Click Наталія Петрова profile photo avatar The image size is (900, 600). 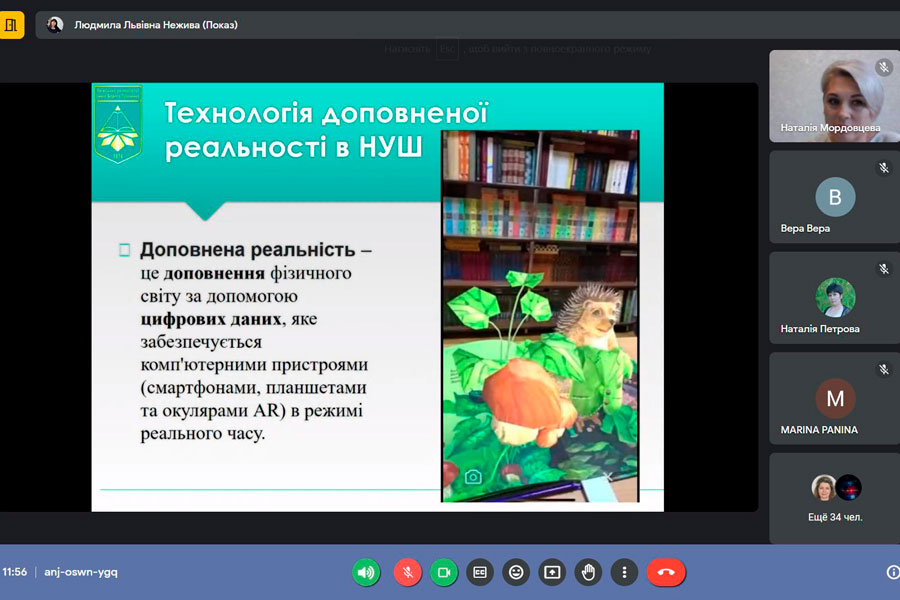pos(835,297)
